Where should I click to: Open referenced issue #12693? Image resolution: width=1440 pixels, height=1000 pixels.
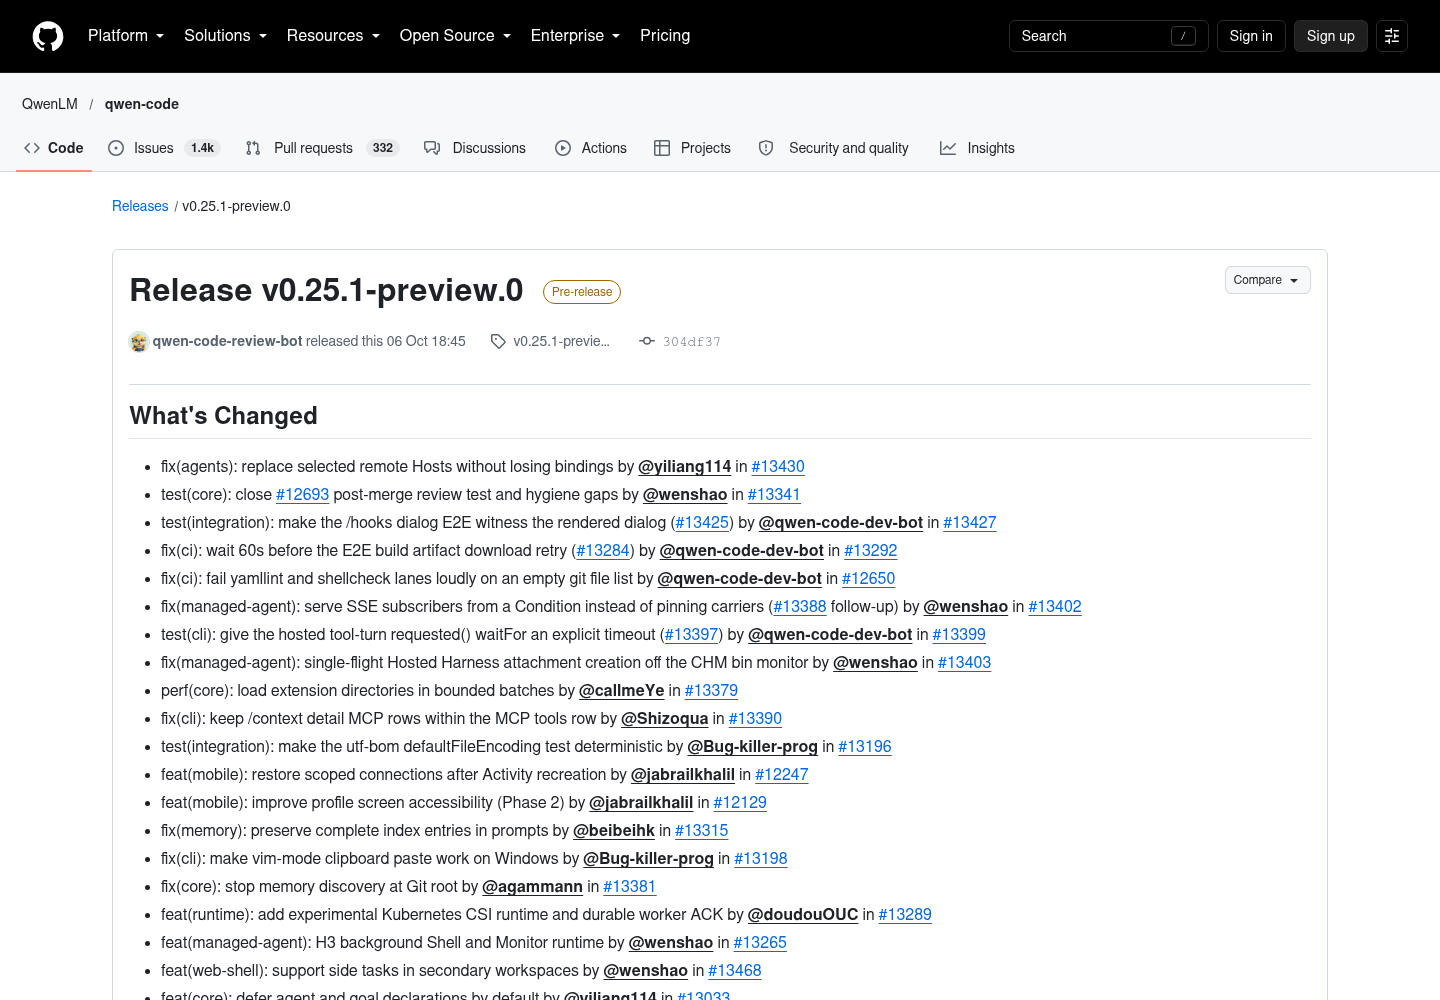302,495
